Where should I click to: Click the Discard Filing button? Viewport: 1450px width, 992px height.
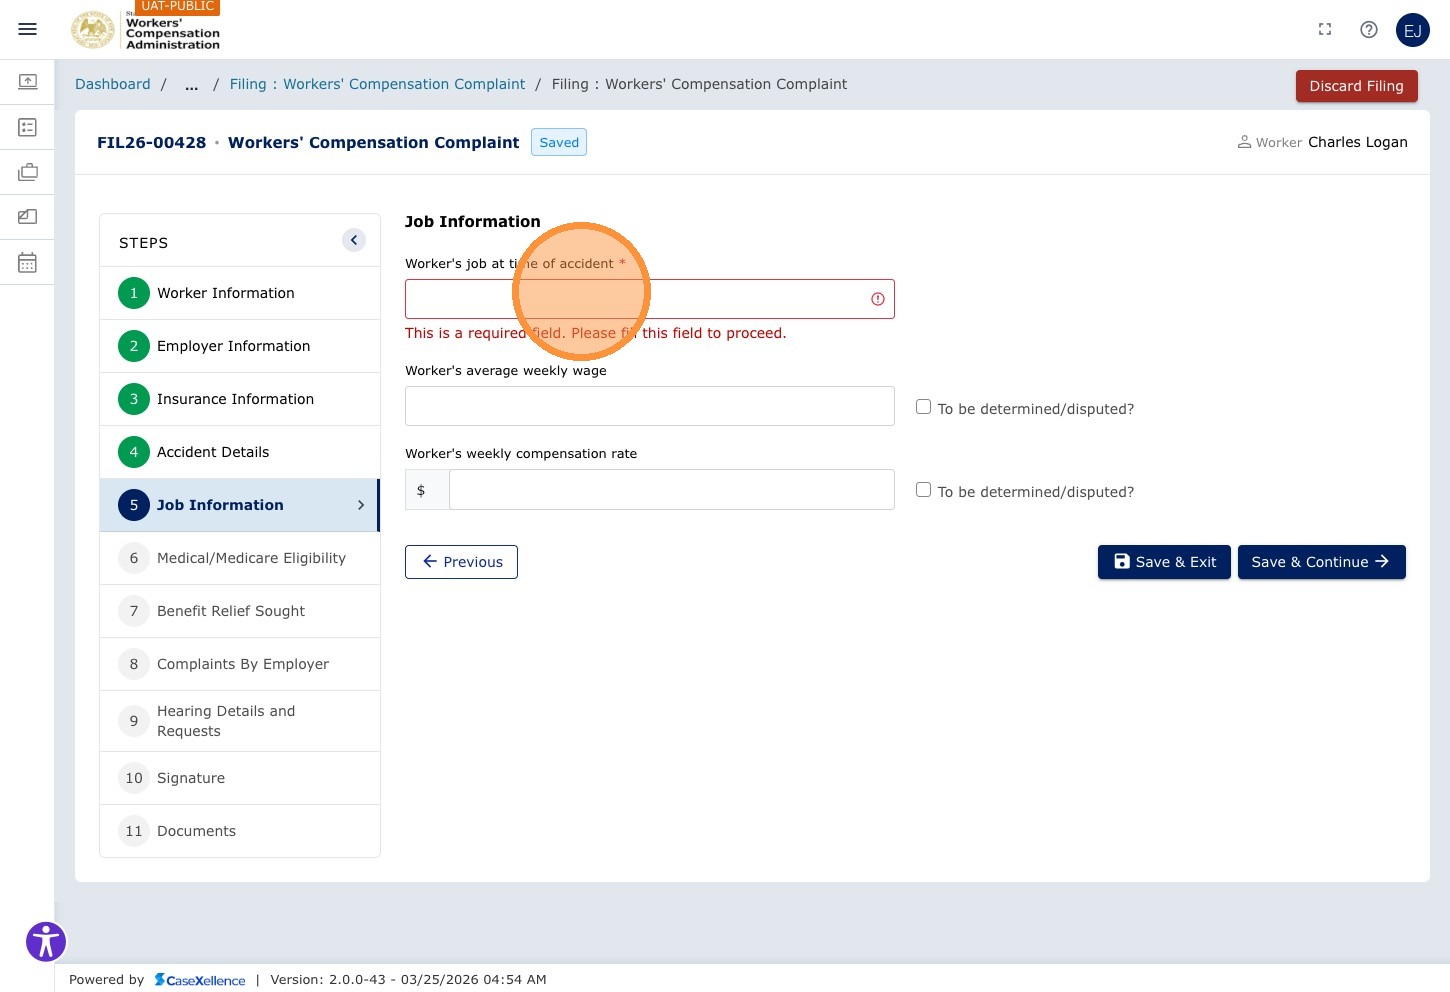[1356, 86]
